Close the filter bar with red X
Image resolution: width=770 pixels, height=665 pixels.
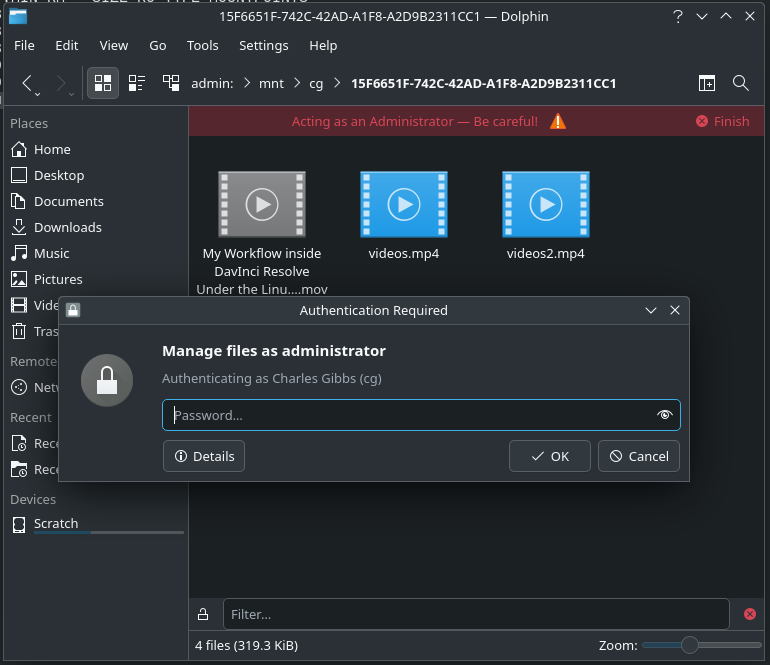click(x=750, y=614)
